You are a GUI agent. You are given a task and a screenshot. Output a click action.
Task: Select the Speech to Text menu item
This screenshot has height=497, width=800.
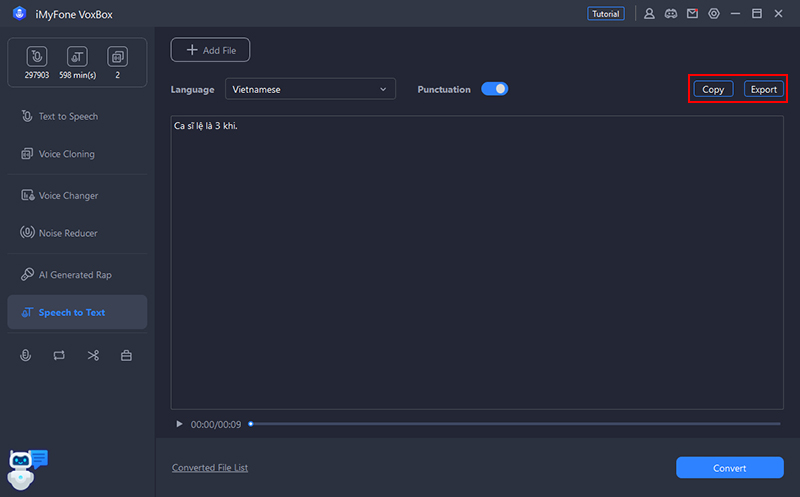click(x=77, y=312)
